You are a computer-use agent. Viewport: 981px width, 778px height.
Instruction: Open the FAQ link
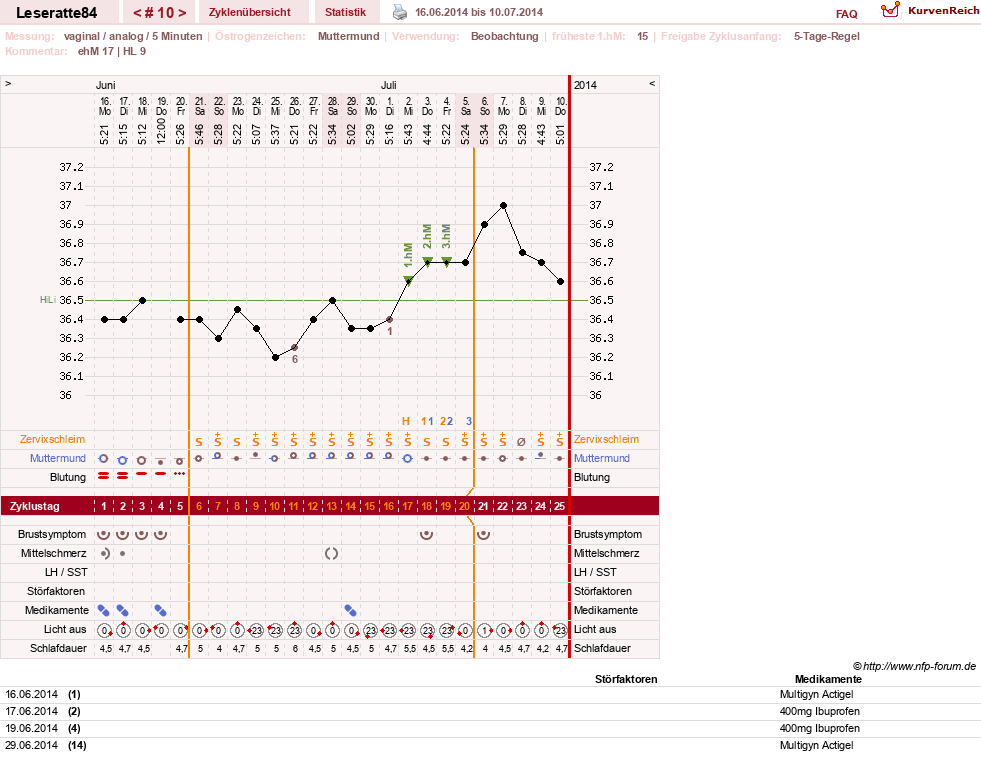(x=846, y=14)
